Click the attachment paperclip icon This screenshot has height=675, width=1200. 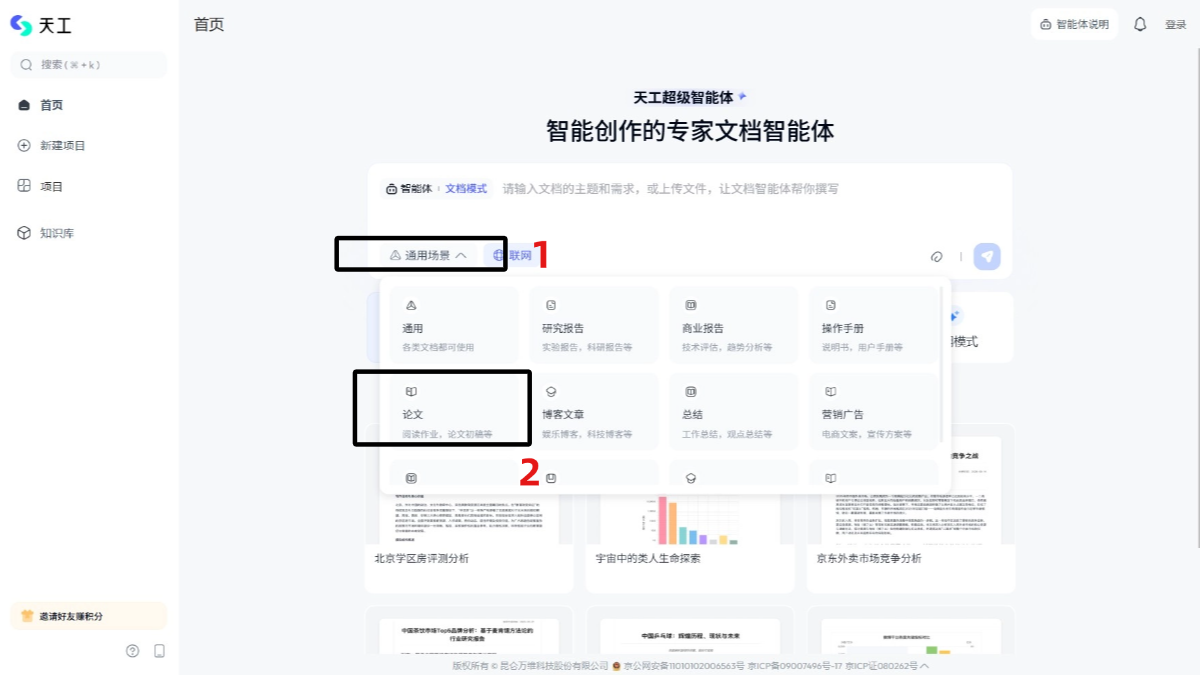936,256
